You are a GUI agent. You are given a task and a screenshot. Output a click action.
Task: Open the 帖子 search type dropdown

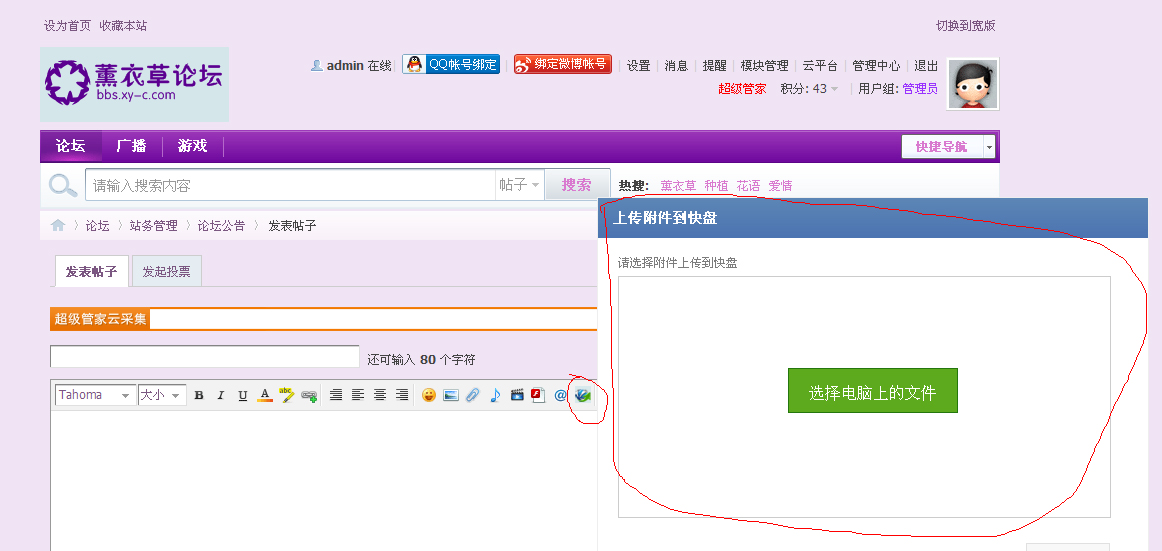(x=519, y=185)
